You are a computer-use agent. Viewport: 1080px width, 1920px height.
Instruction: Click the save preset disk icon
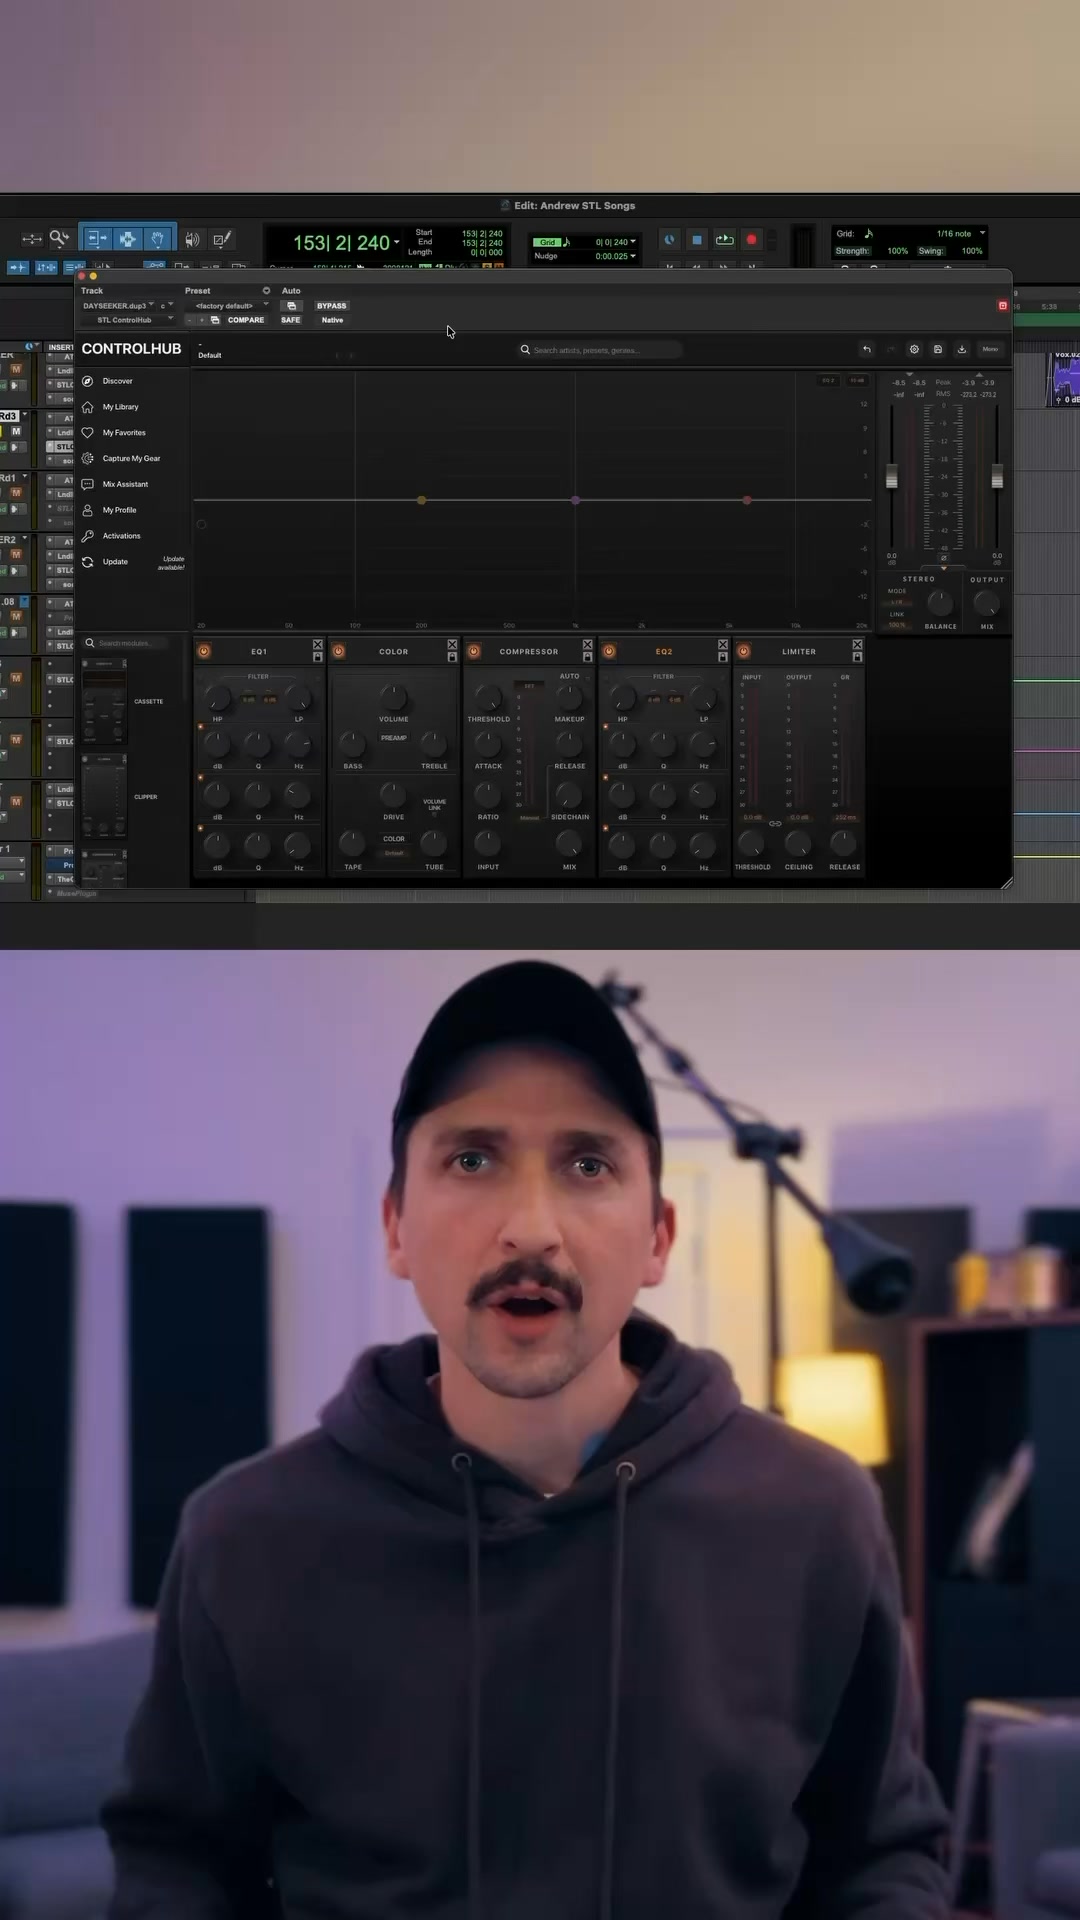pyautogui.click(x=938, y=349)
